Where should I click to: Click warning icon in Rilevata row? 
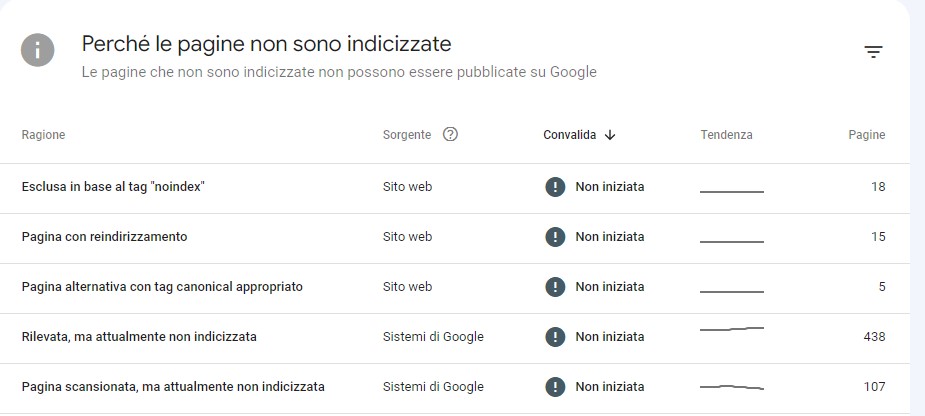pos(555,337)
